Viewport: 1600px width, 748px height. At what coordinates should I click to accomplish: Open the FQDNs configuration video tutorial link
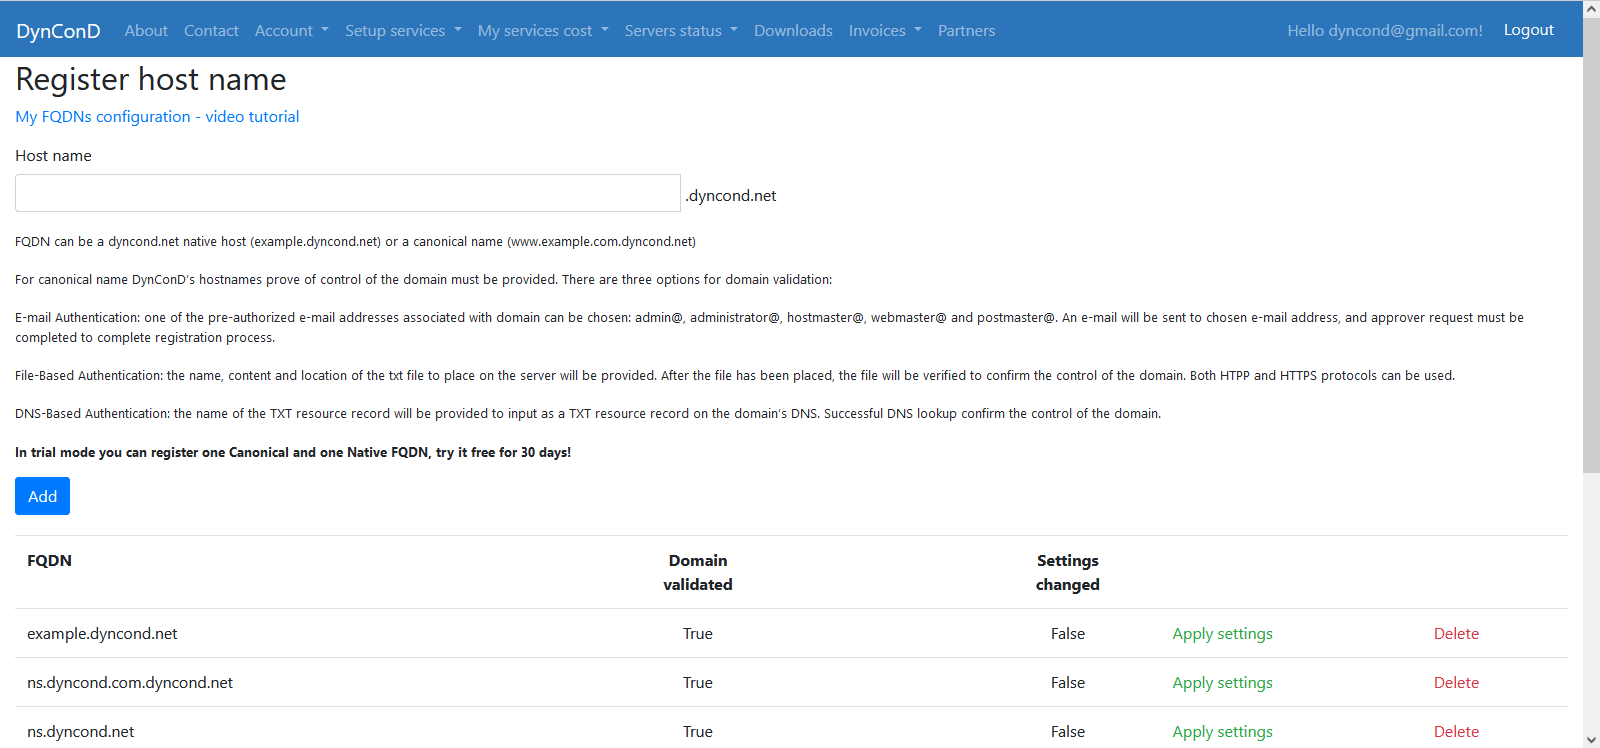tap(157, 117)
